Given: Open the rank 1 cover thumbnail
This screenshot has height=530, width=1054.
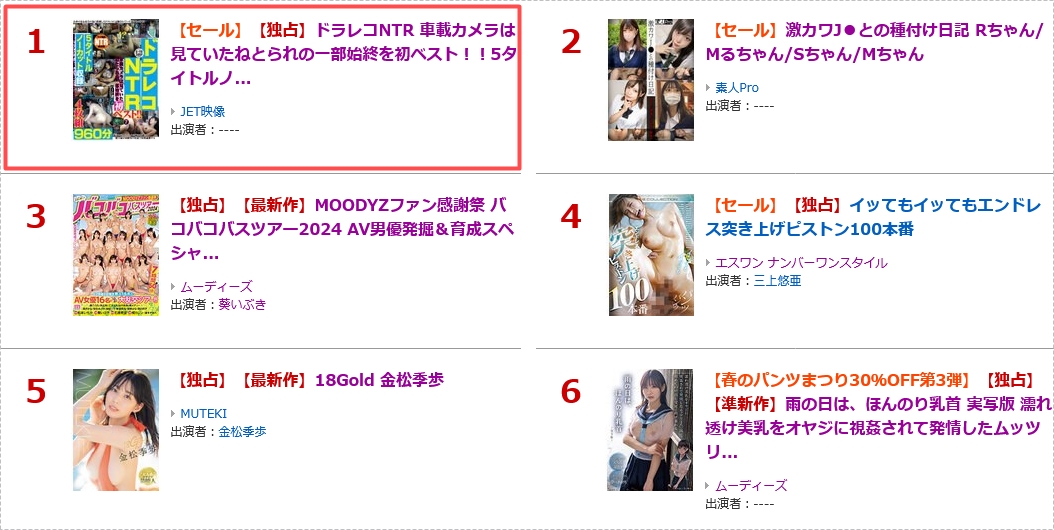Looking at the screenshot, I should click(116, 79).
